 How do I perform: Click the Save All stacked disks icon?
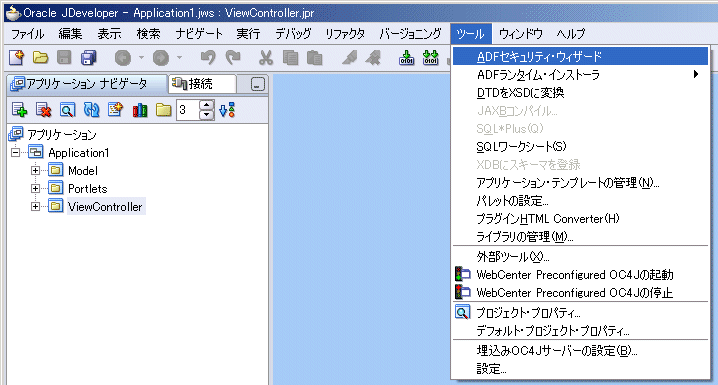pos(88,58)
